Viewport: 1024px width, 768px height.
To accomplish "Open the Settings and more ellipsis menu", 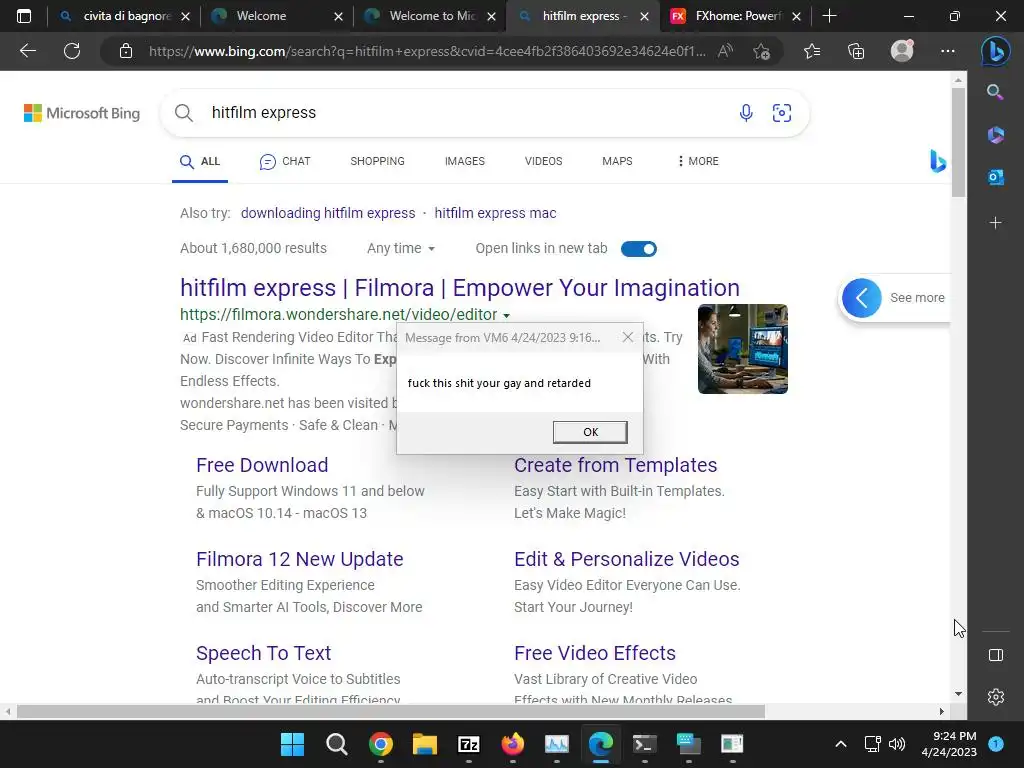I will (948, 51).
